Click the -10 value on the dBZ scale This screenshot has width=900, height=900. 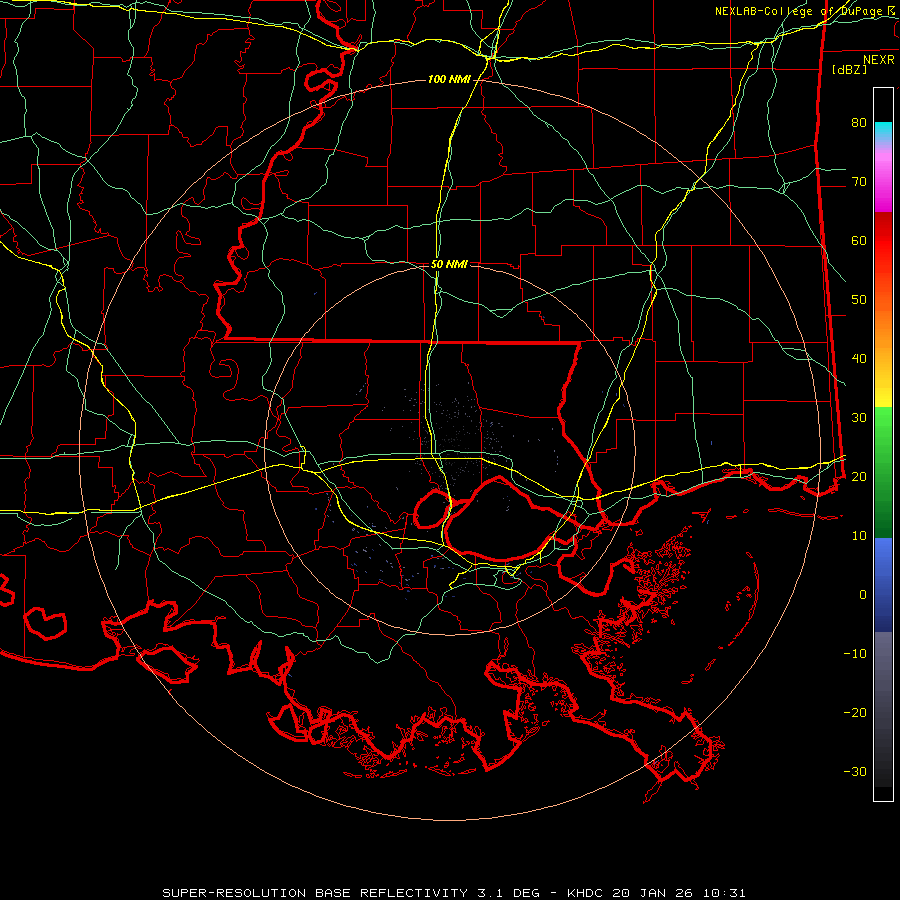(855, 654)
